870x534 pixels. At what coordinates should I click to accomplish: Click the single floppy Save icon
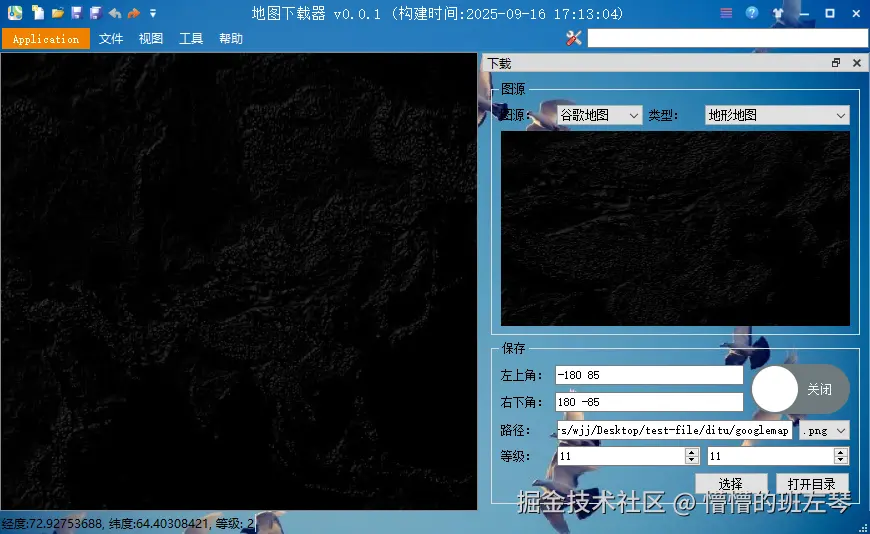[x=77, y=13]
